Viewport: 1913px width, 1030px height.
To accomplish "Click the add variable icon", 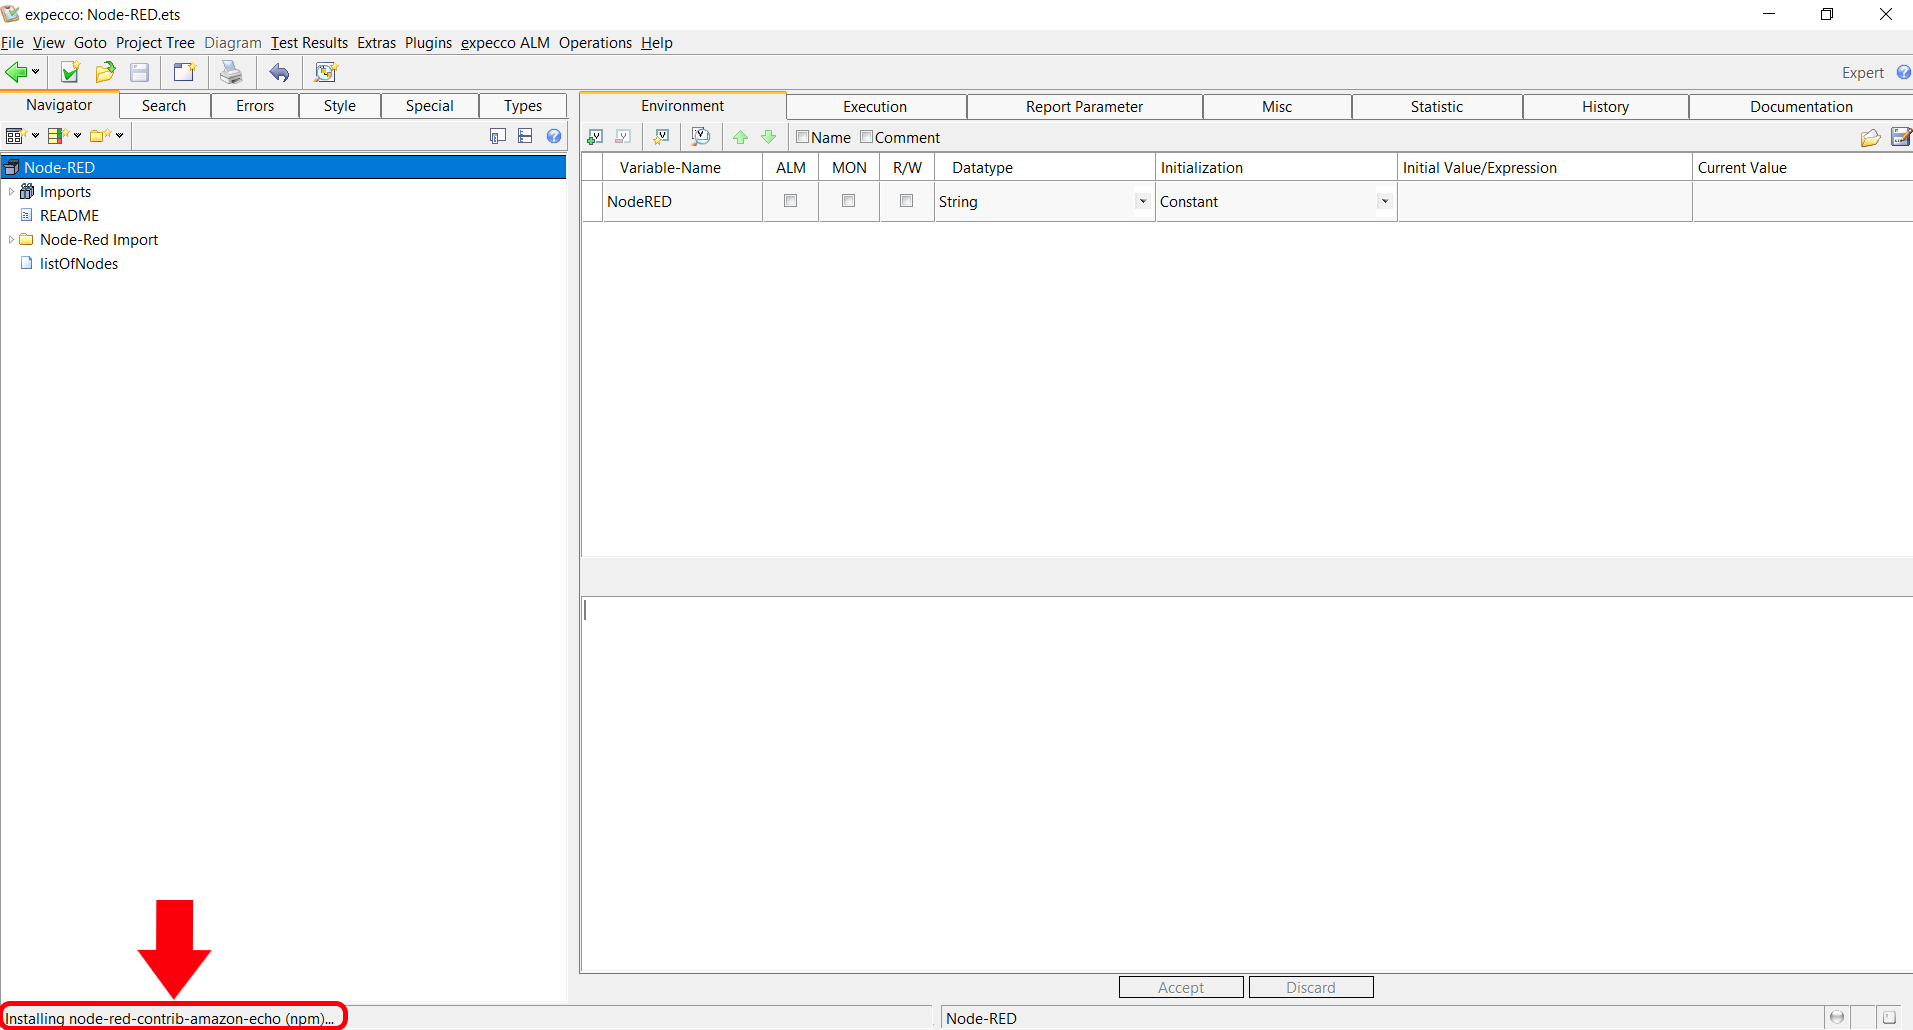I will pos(595,137).
